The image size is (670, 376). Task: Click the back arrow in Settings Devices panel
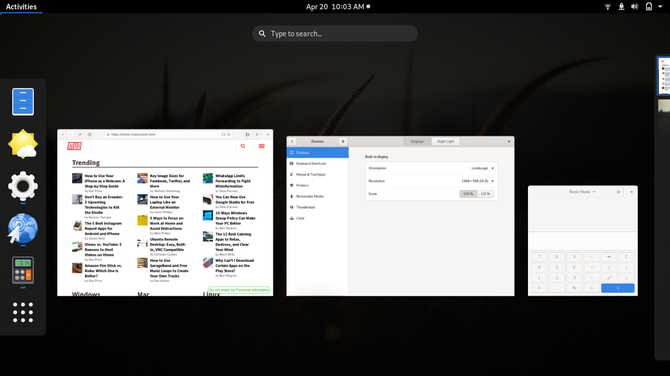click(x=292, y=141)
